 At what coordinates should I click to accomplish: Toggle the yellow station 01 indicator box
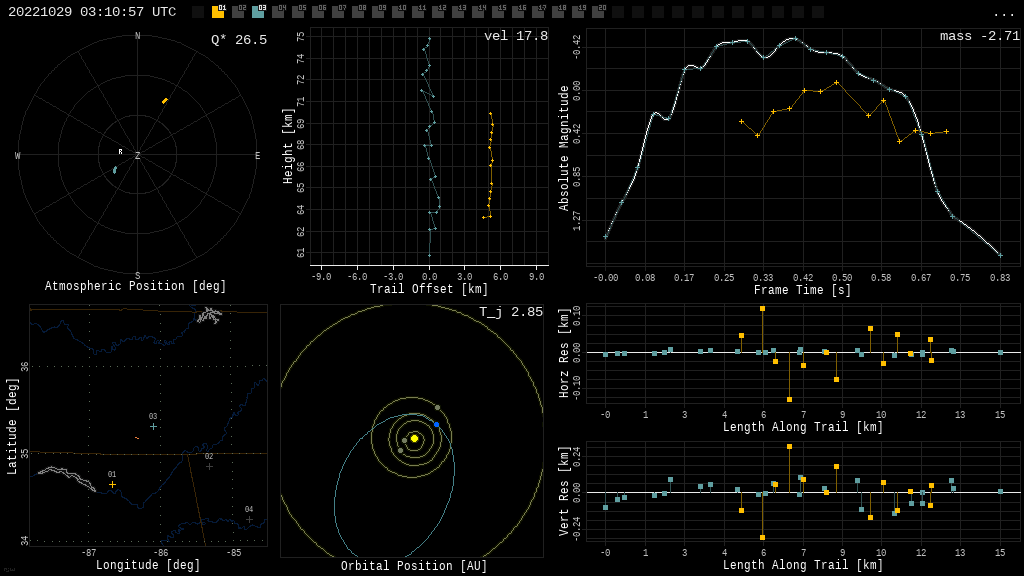[218, 13]
